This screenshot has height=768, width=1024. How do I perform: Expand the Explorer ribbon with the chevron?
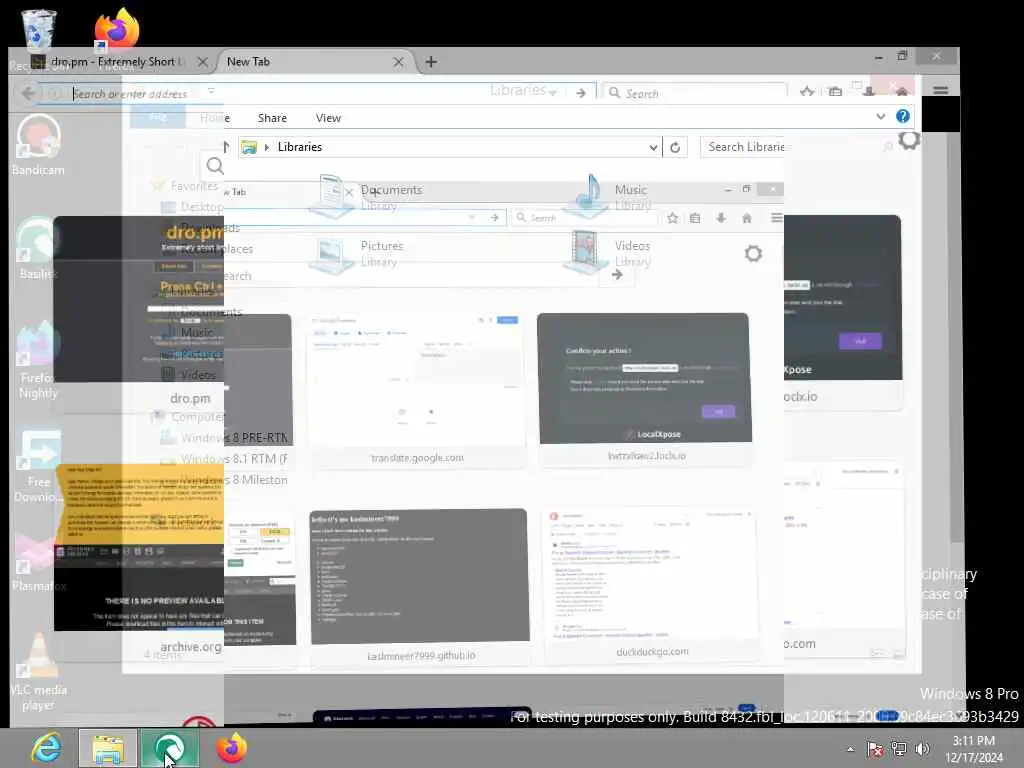coord(880,117)
